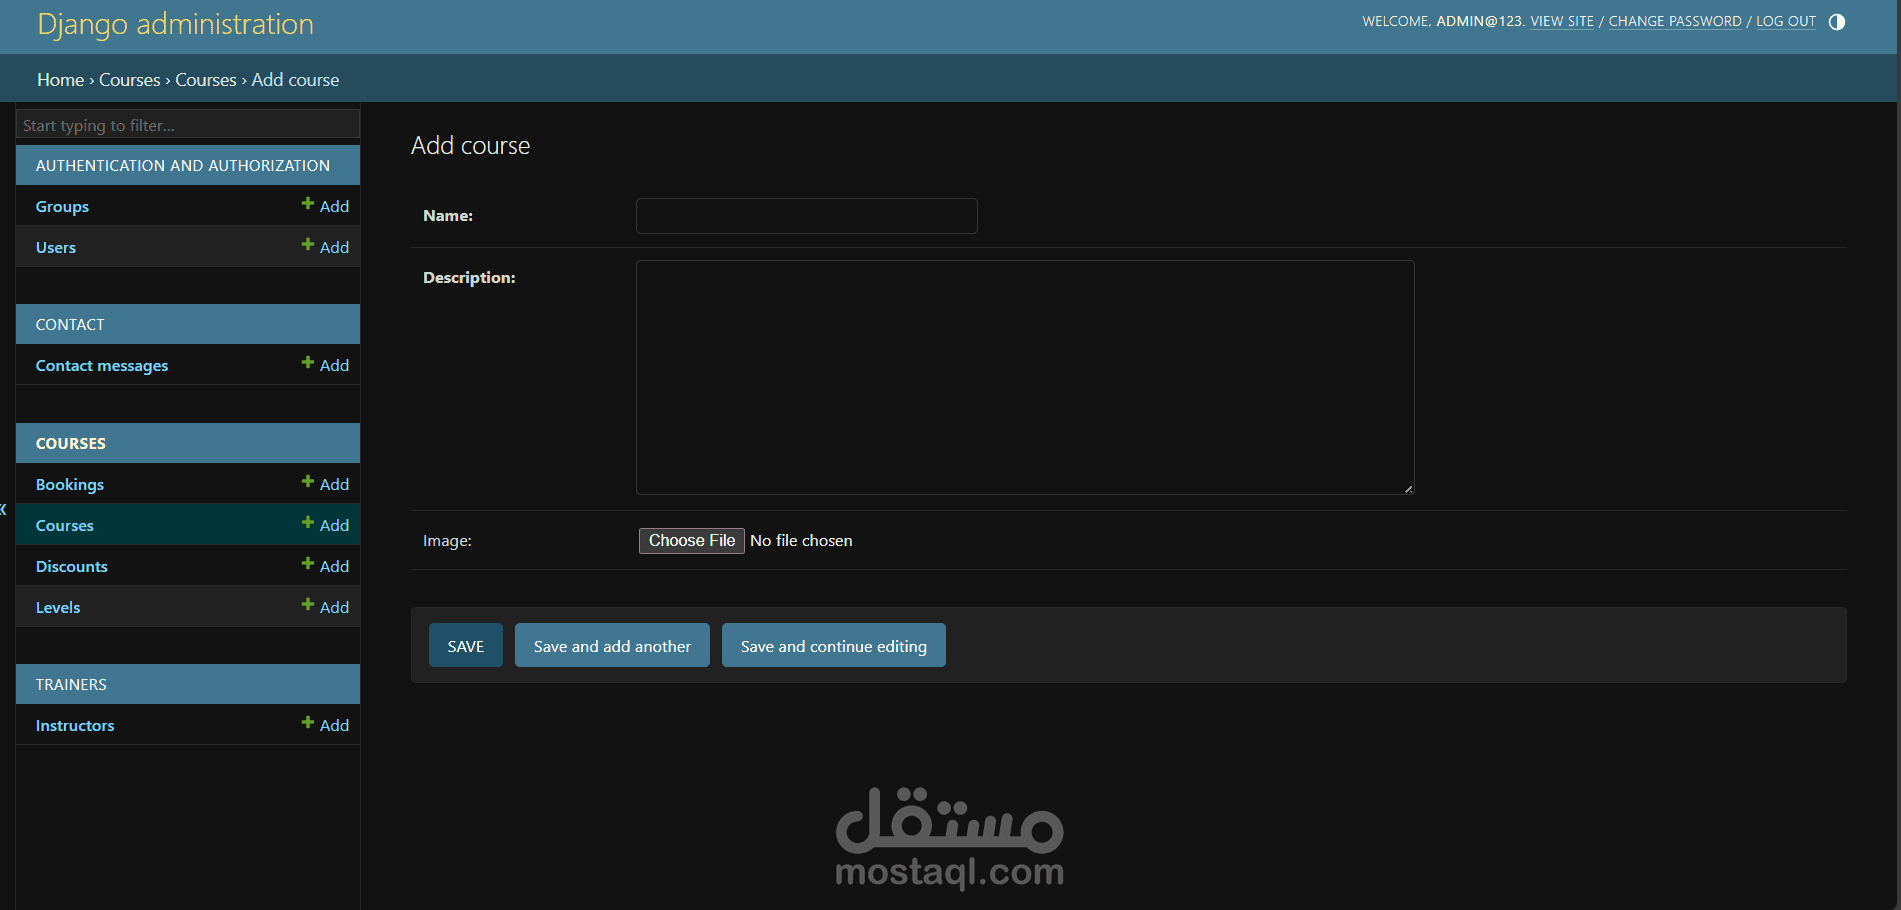1901x910 pixels.
Task: Click the Change Password link
Action: coord(1675,22)
